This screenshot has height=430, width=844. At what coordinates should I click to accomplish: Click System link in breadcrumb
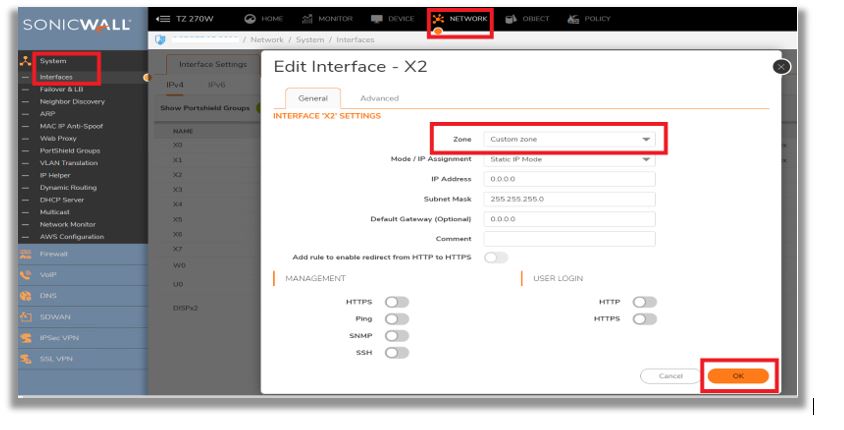point(310,40)
